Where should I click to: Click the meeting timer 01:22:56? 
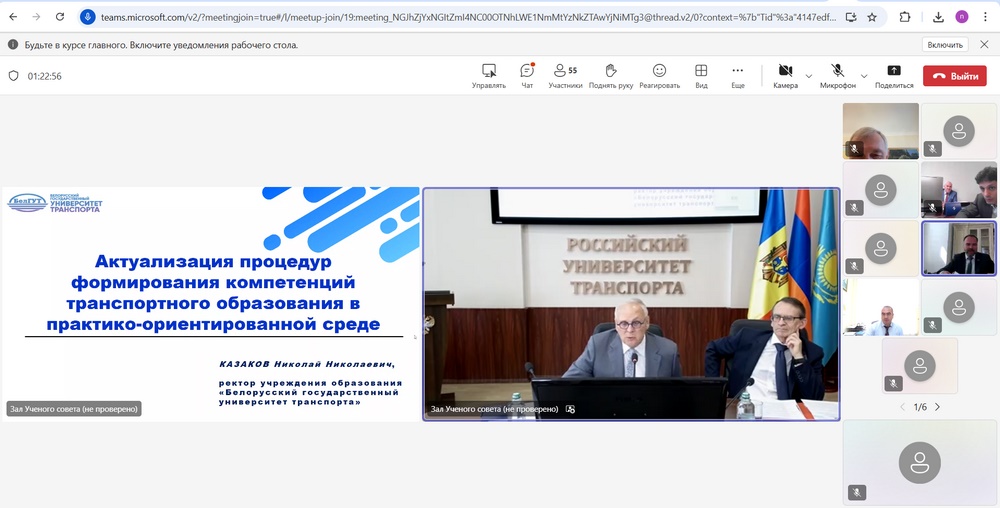pyautogui.click(x=44, y=76)
